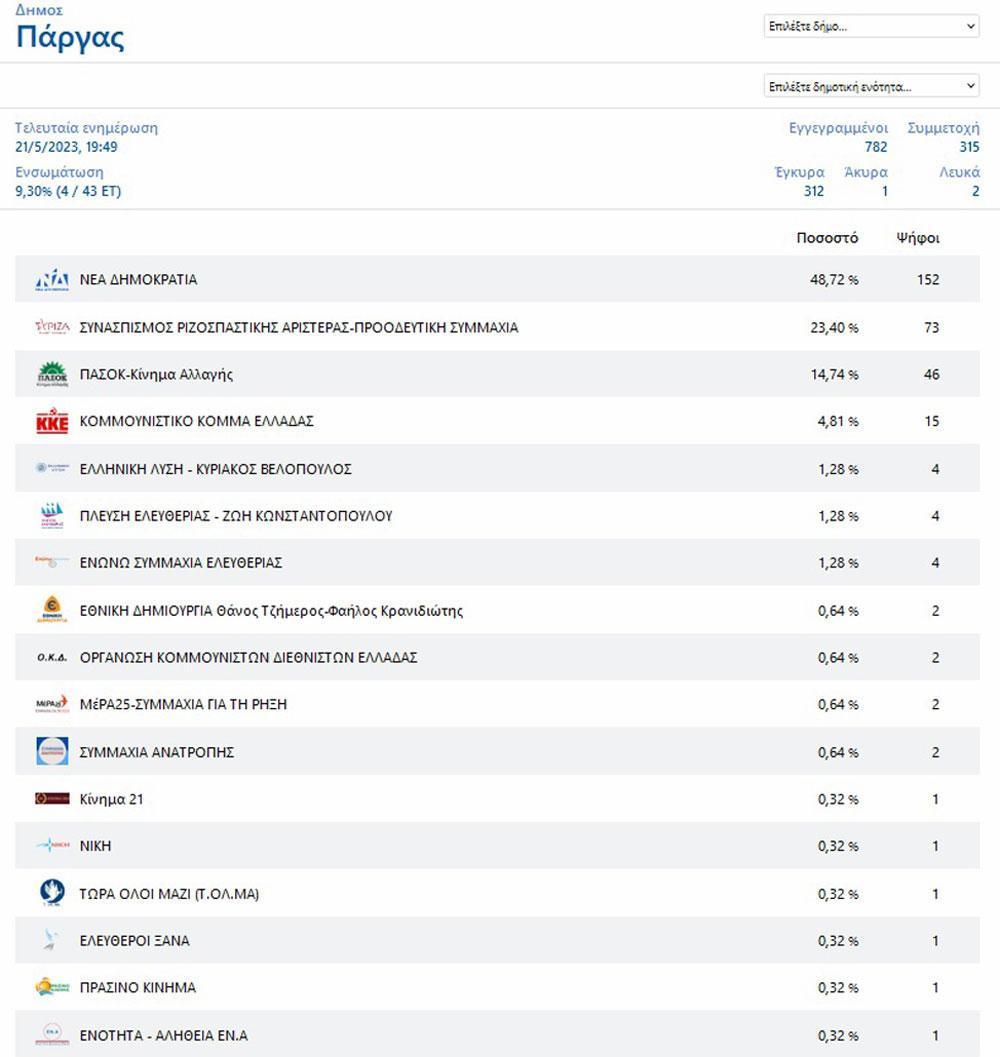1000x1057 pixels.
Task: Click the Ο.Κ.Δ.Ε. party logo
Action: point(52,657)
